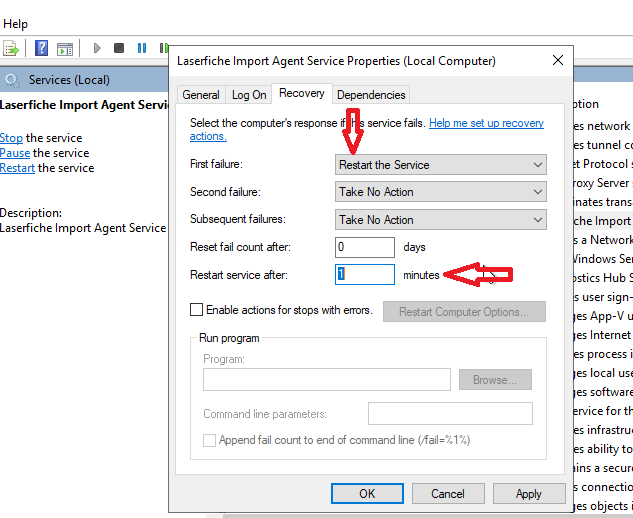Click the Stop Service square icon
The height and width of the screenshot is (518, 633).
[119, 48]
